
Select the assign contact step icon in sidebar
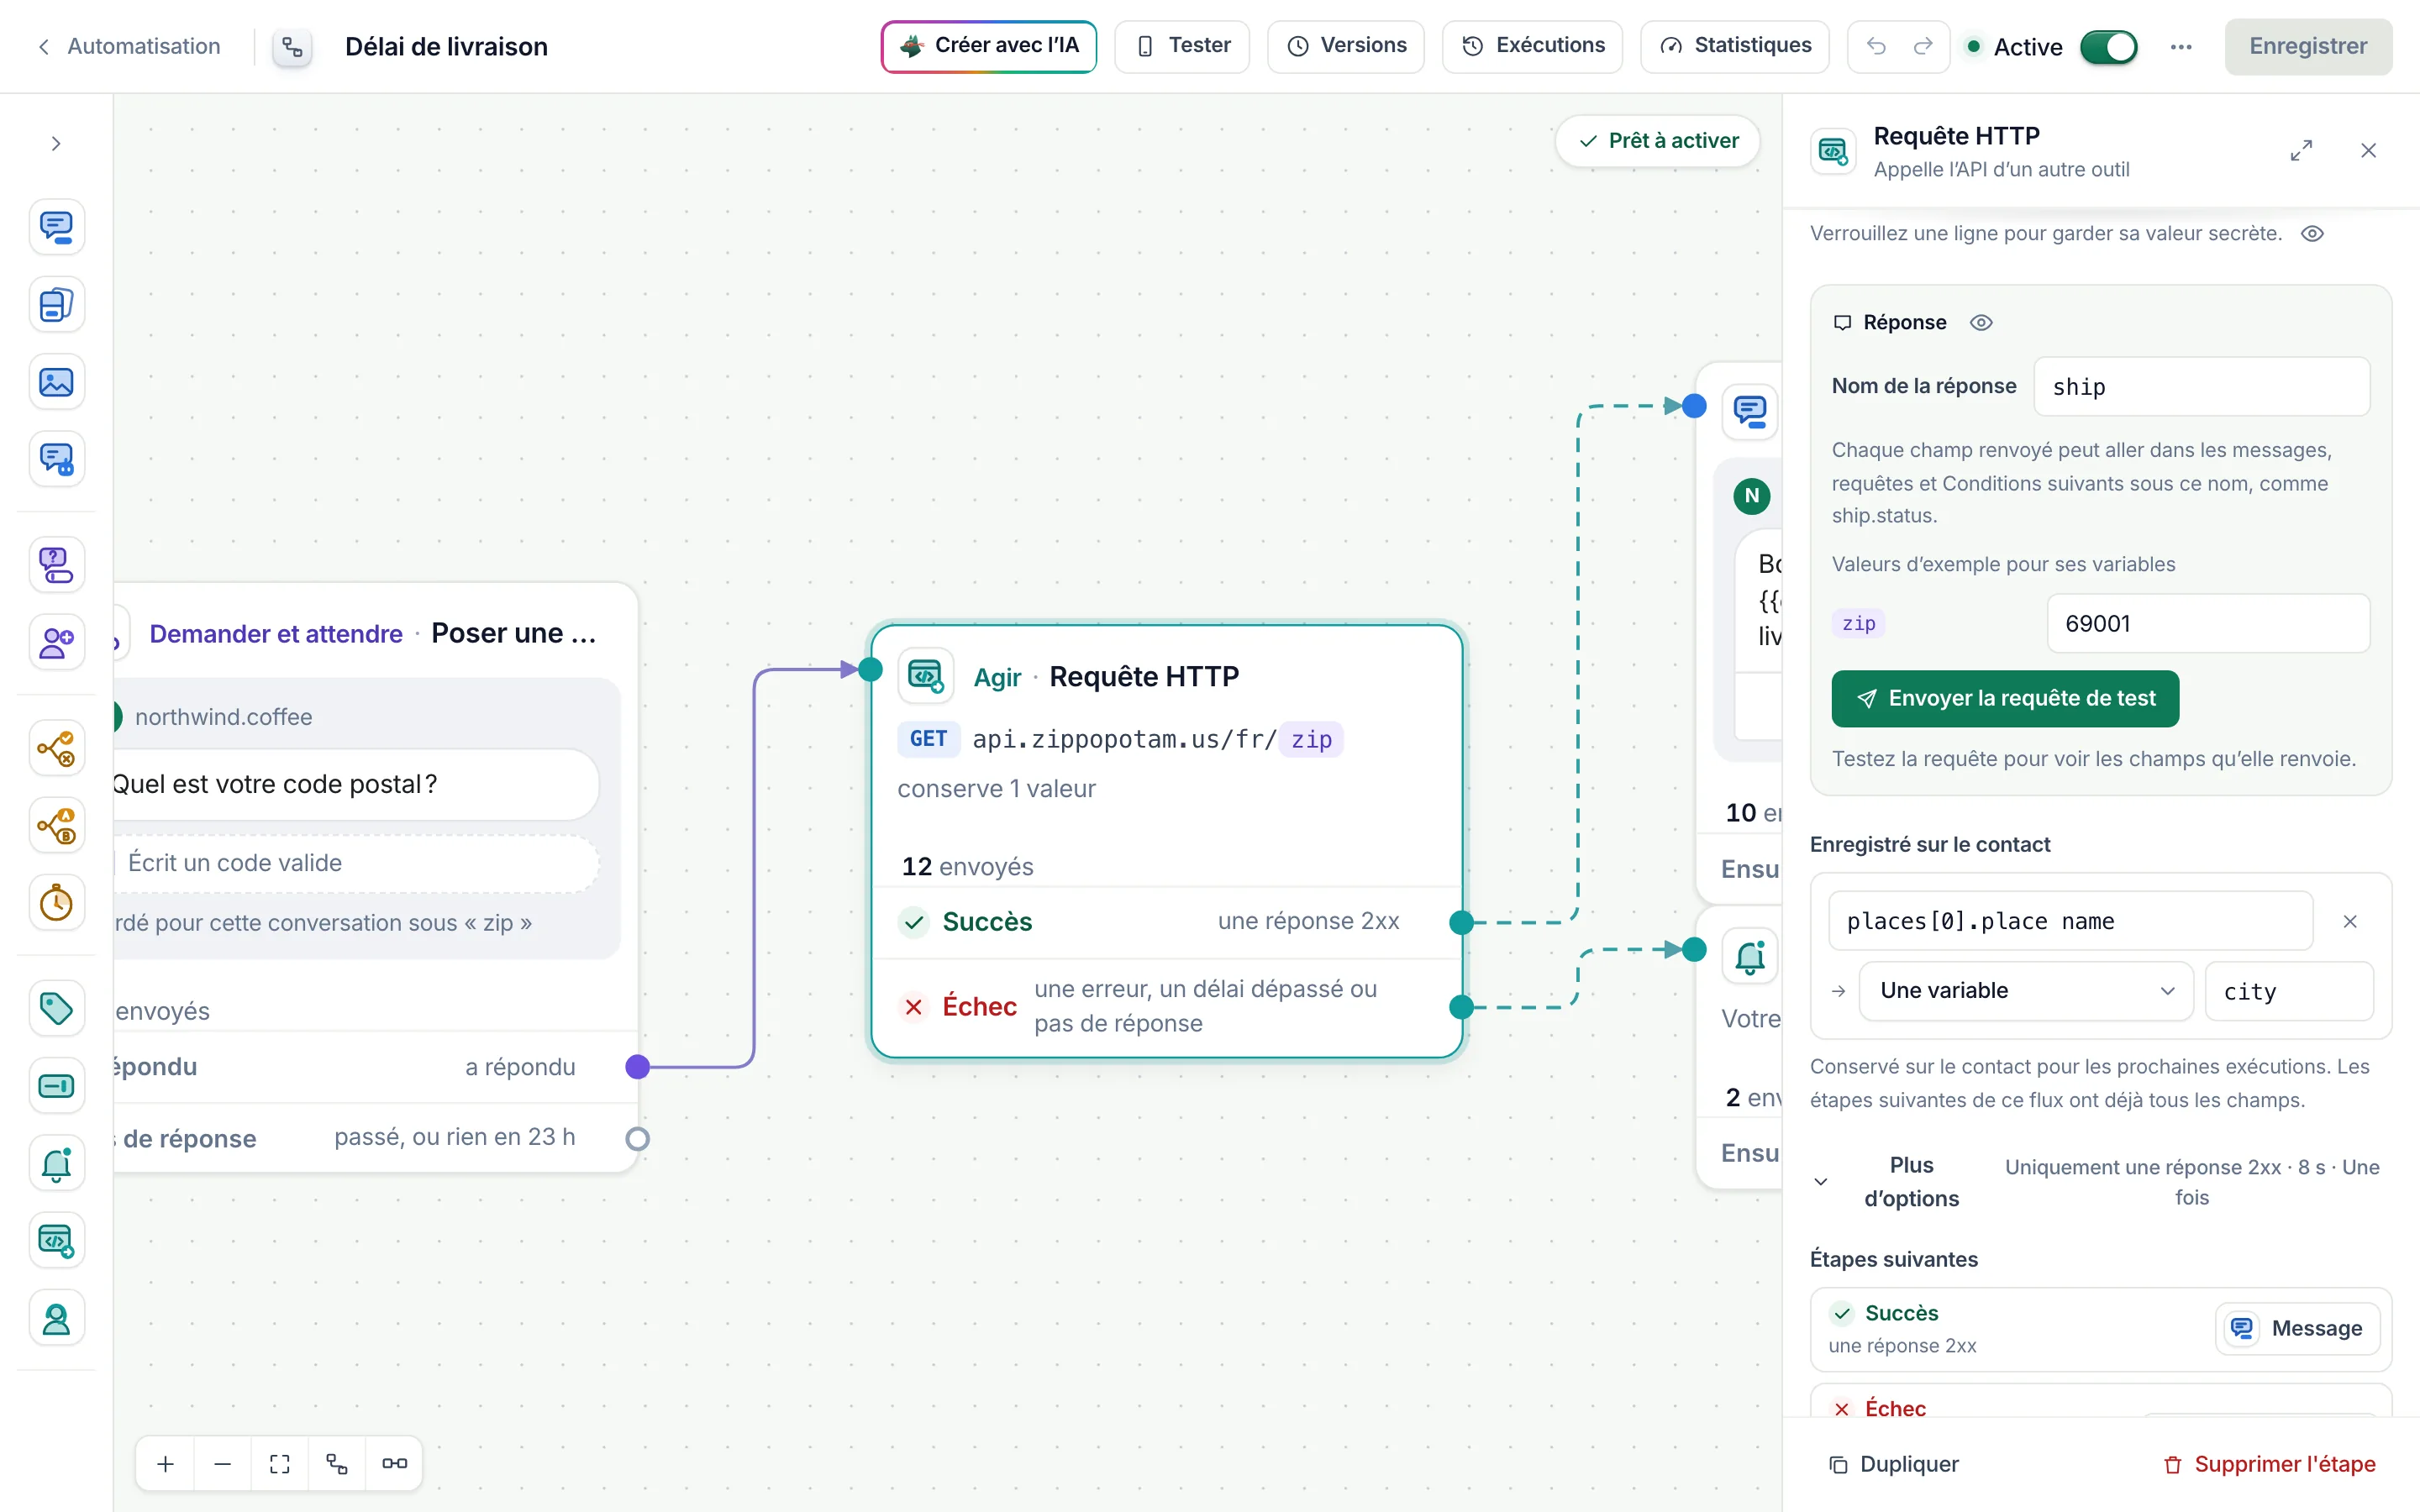pos(56,642)
